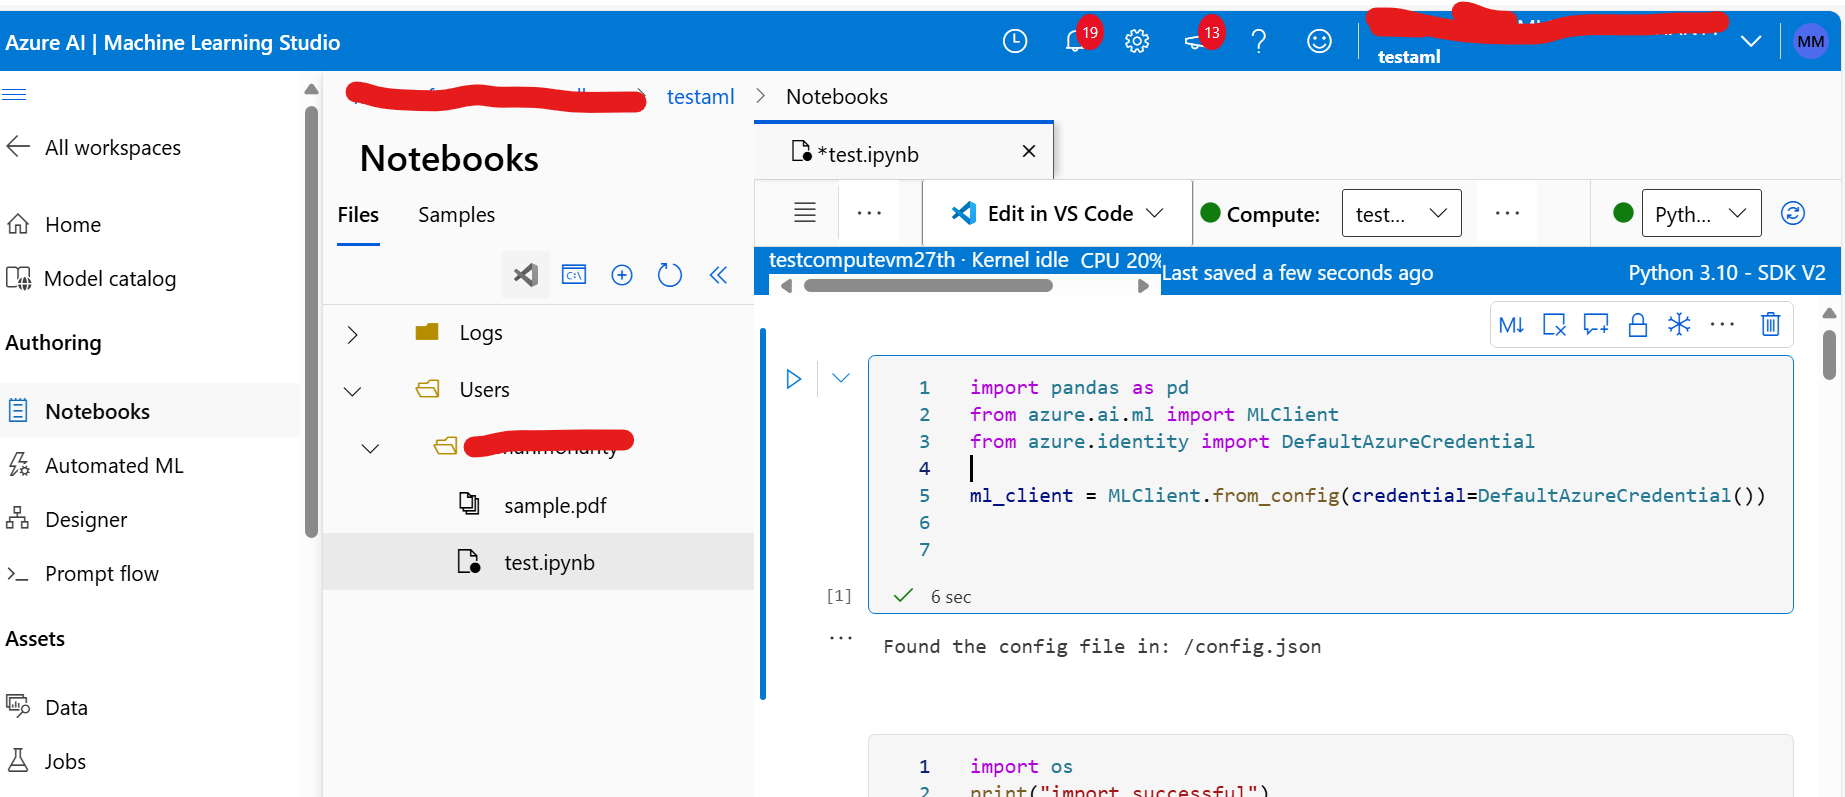Click the notebook vertical scrollbar thumb
The height and width of the screenshot is (797, 1845).
(x=1829, y=355)
